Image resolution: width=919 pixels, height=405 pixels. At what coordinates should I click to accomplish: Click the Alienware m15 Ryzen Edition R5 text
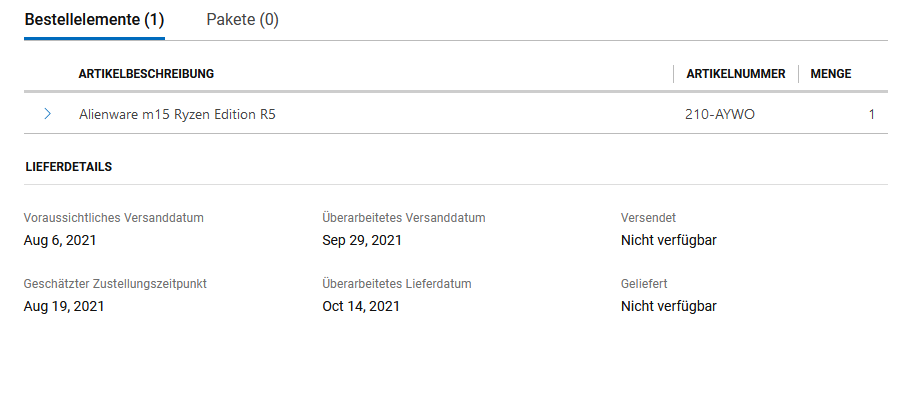(177, 114)
